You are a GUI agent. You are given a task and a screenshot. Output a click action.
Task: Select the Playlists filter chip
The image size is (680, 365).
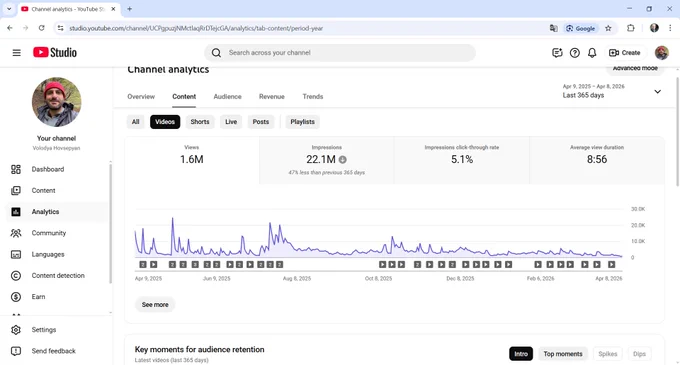point(302,122)
